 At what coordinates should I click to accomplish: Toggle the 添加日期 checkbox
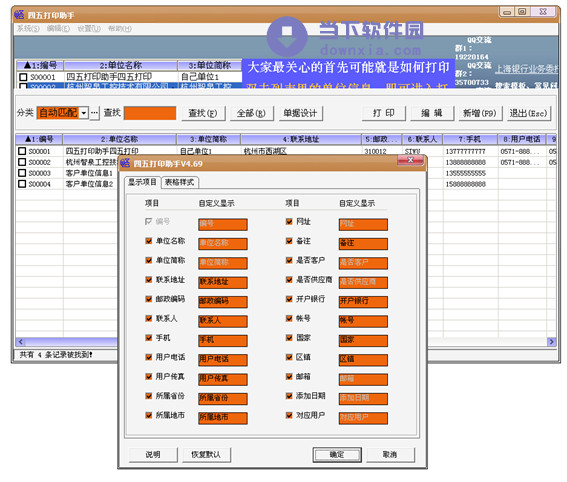pyautogui.click(x=289, y=396)
